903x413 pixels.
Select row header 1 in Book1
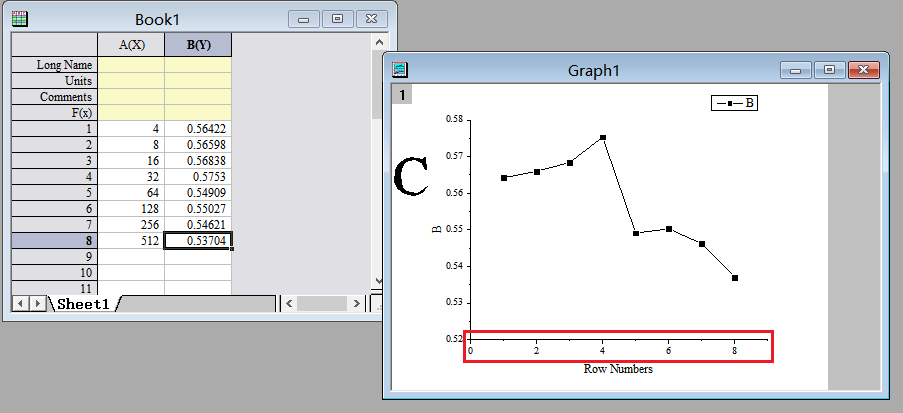[x=55, y=128]
